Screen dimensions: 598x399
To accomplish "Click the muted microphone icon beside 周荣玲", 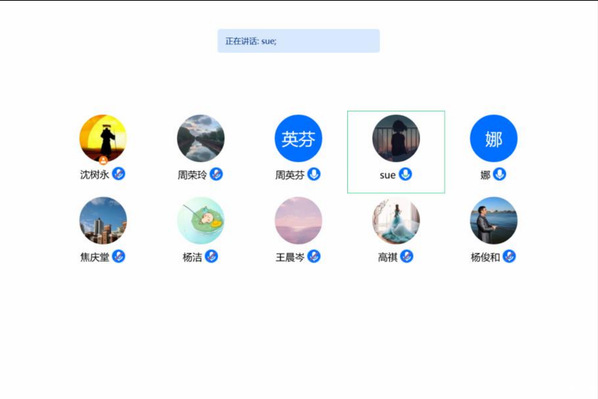I will (x=216, y=174).
